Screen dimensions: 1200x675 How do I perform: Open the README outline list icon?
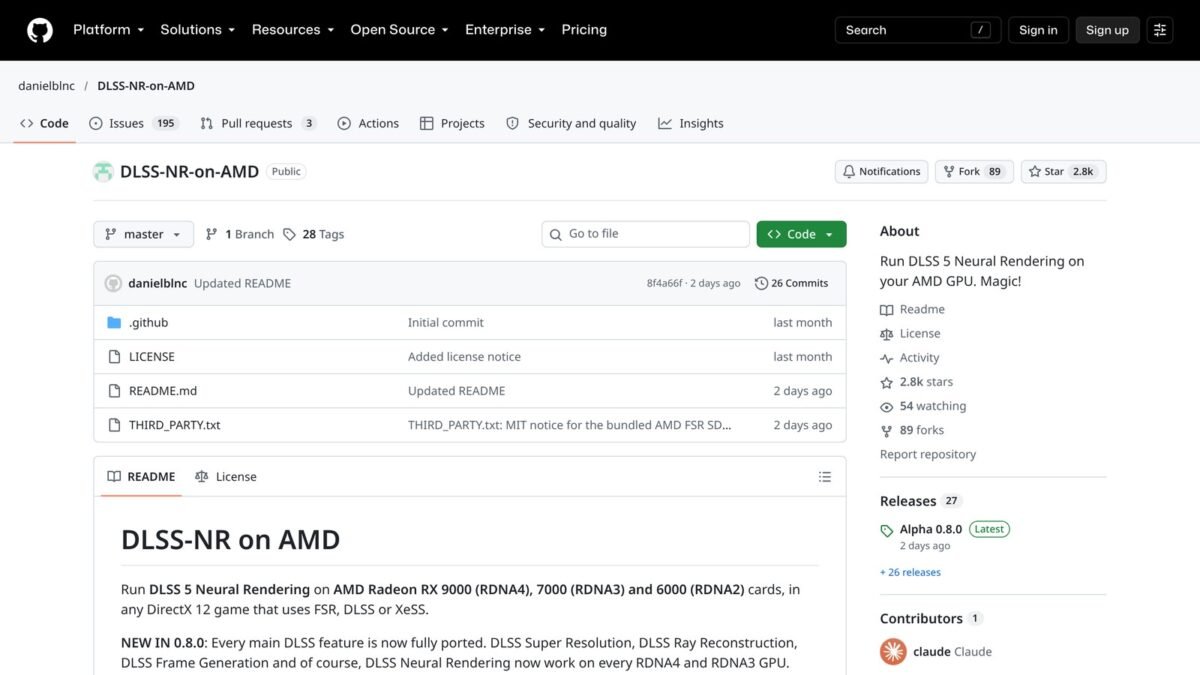(x=825, y=477)
